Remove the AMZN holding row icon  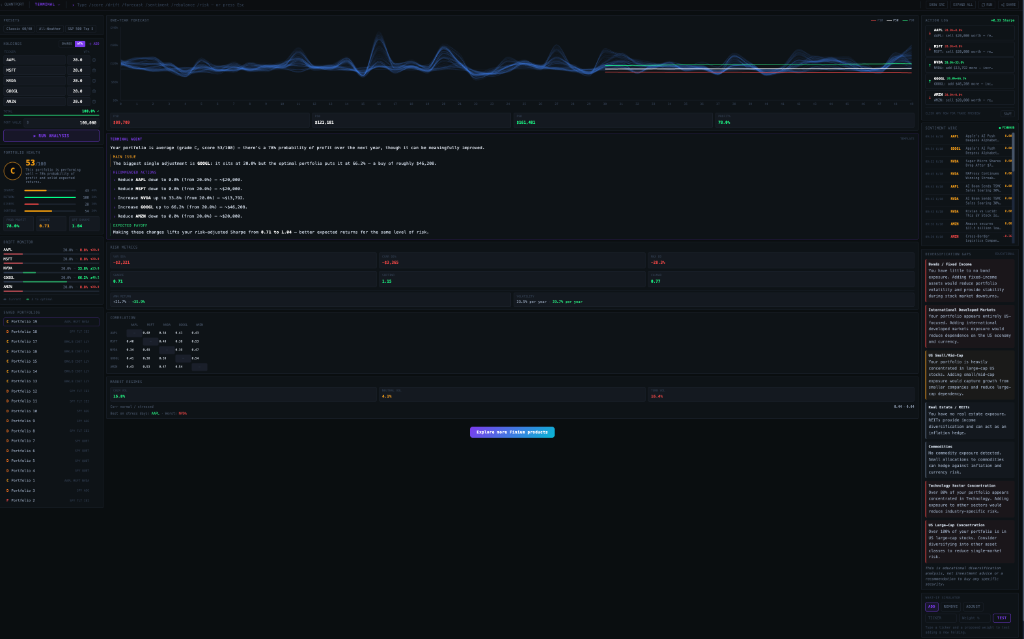pos(94,101)
